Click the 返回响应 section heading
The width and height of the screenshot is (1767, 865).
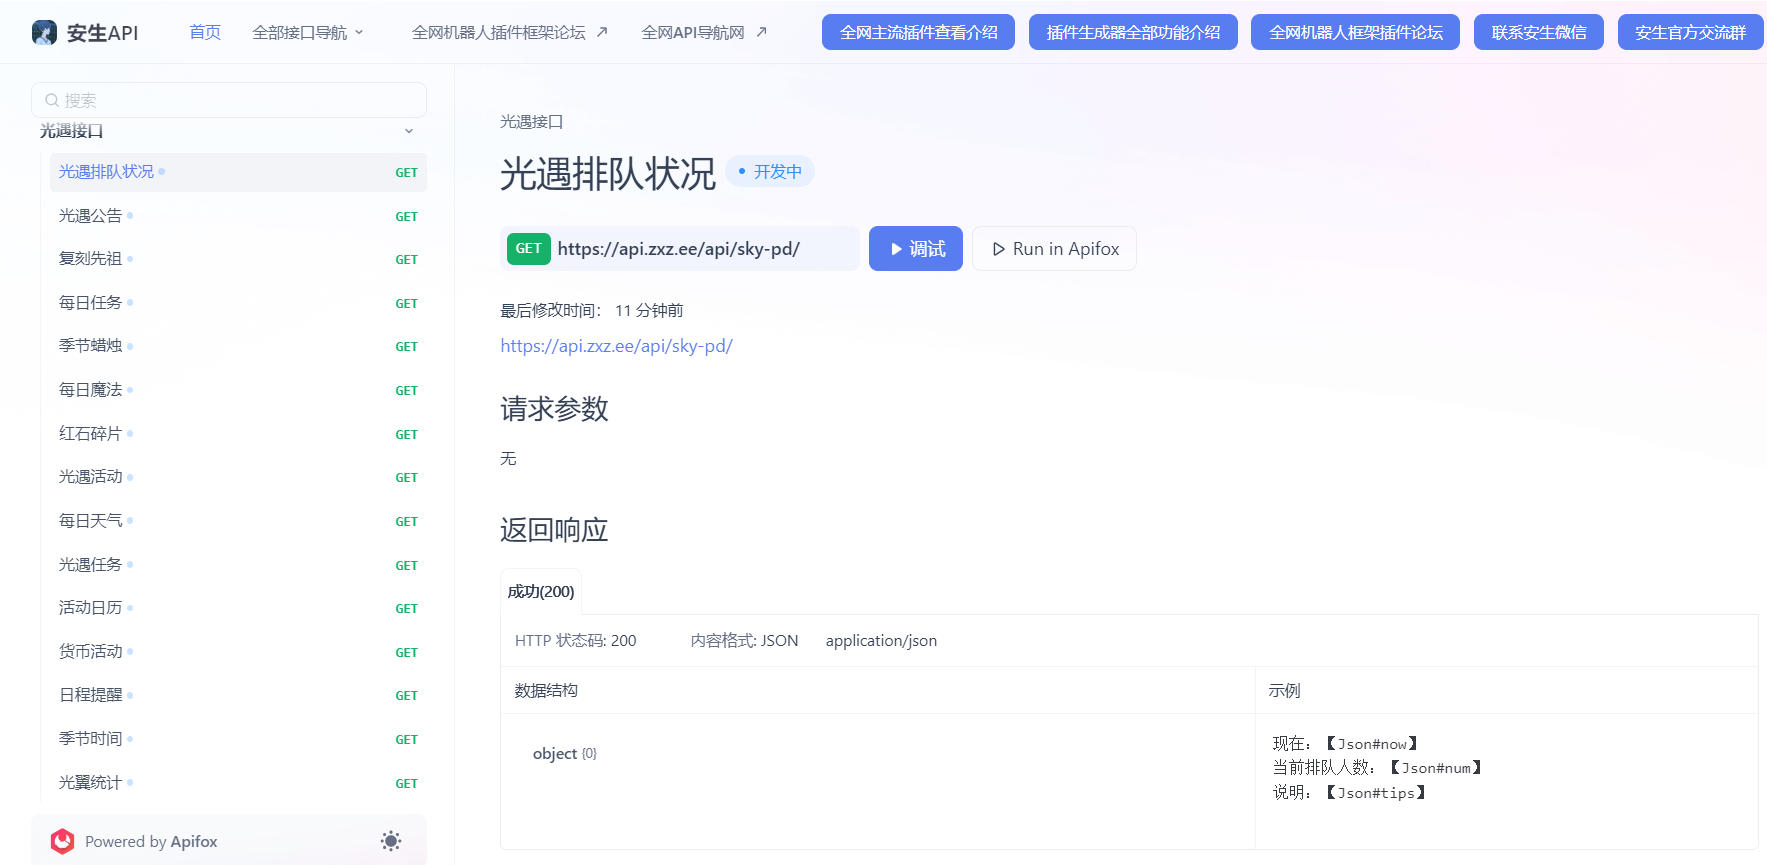click(554, 530)
